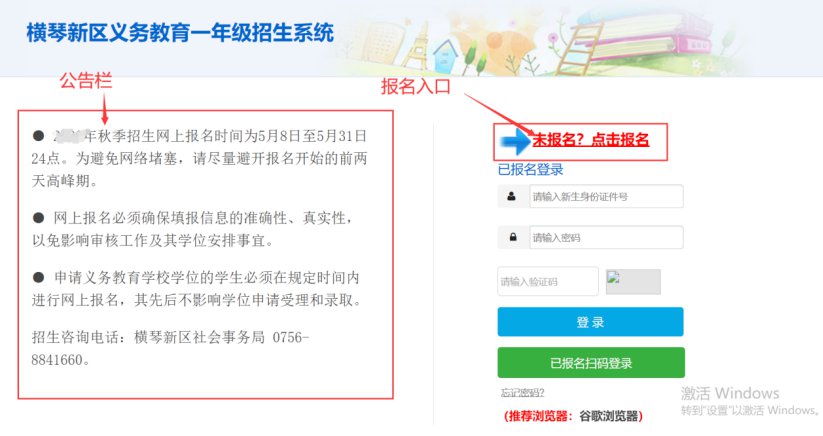This screenshot has height=436, width=823.
Task: Open 未报名？点击报名 registration link
Action: pyautogui.click(x=591, y=140)
